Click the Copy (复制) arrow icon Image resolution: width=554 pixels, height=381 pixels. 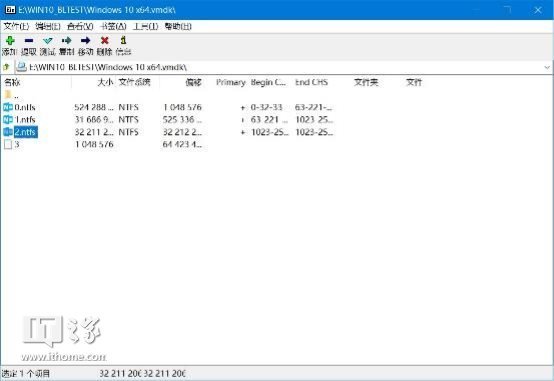coord(66,40)
